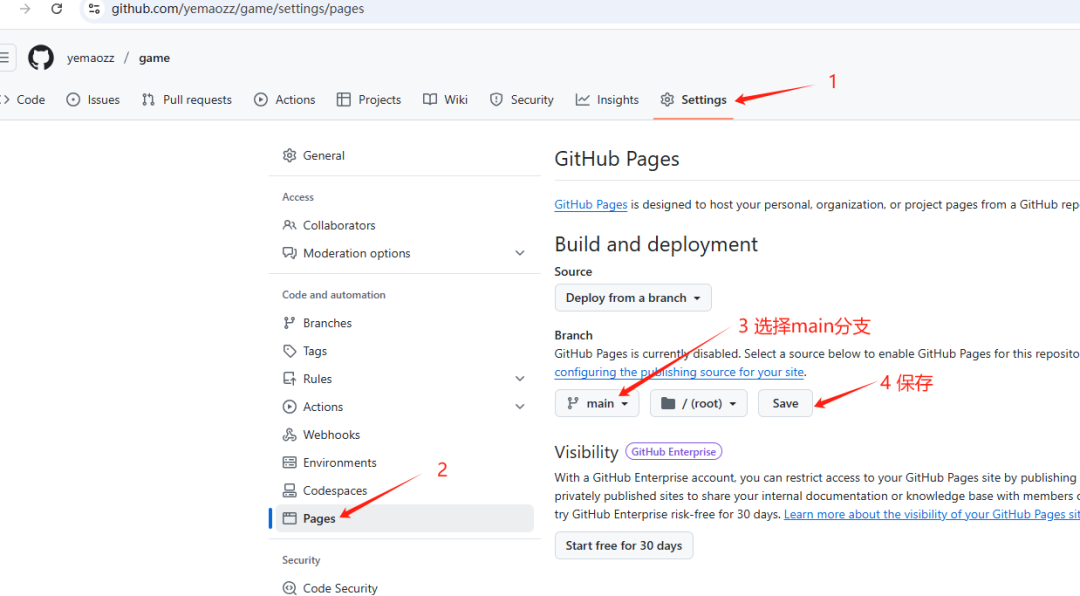Open Branches settings
1080x596 pixels.
[405, 323]
